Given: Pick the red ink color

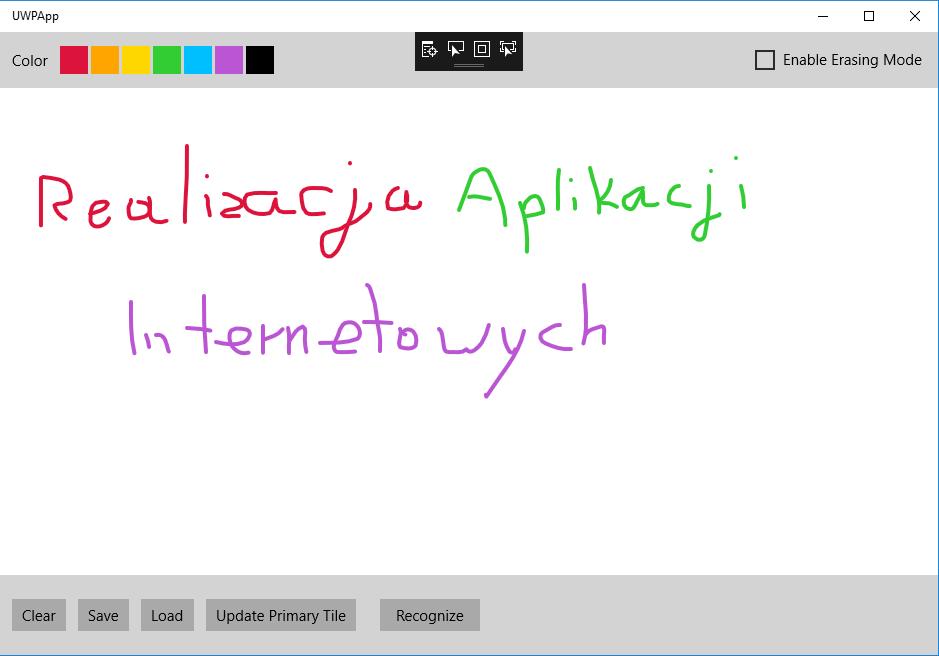Looking at the screenshot, I should [x=74, y=60].
